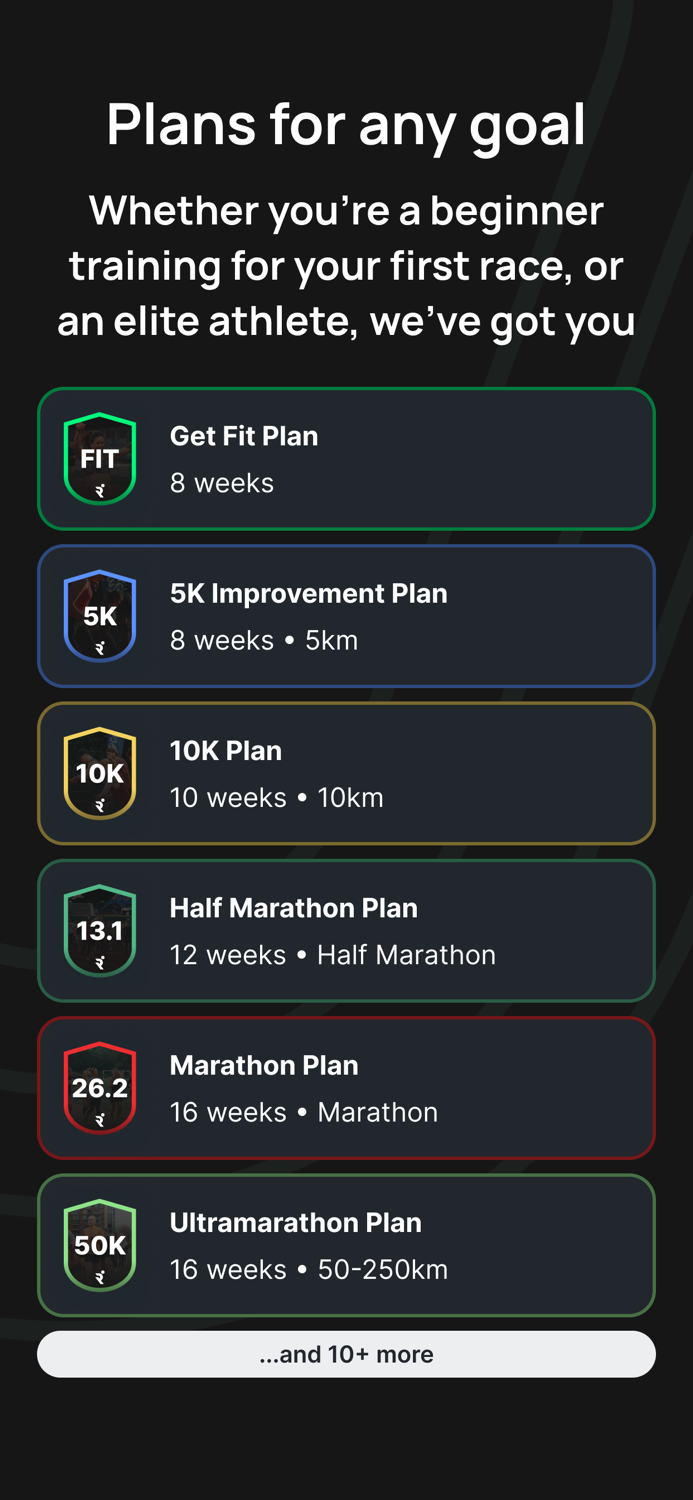Select the FIT shield badge icon
Image resolution: width=693 pixels, height=1500 pixels.
pyautogui.click(x=100, y=457)
